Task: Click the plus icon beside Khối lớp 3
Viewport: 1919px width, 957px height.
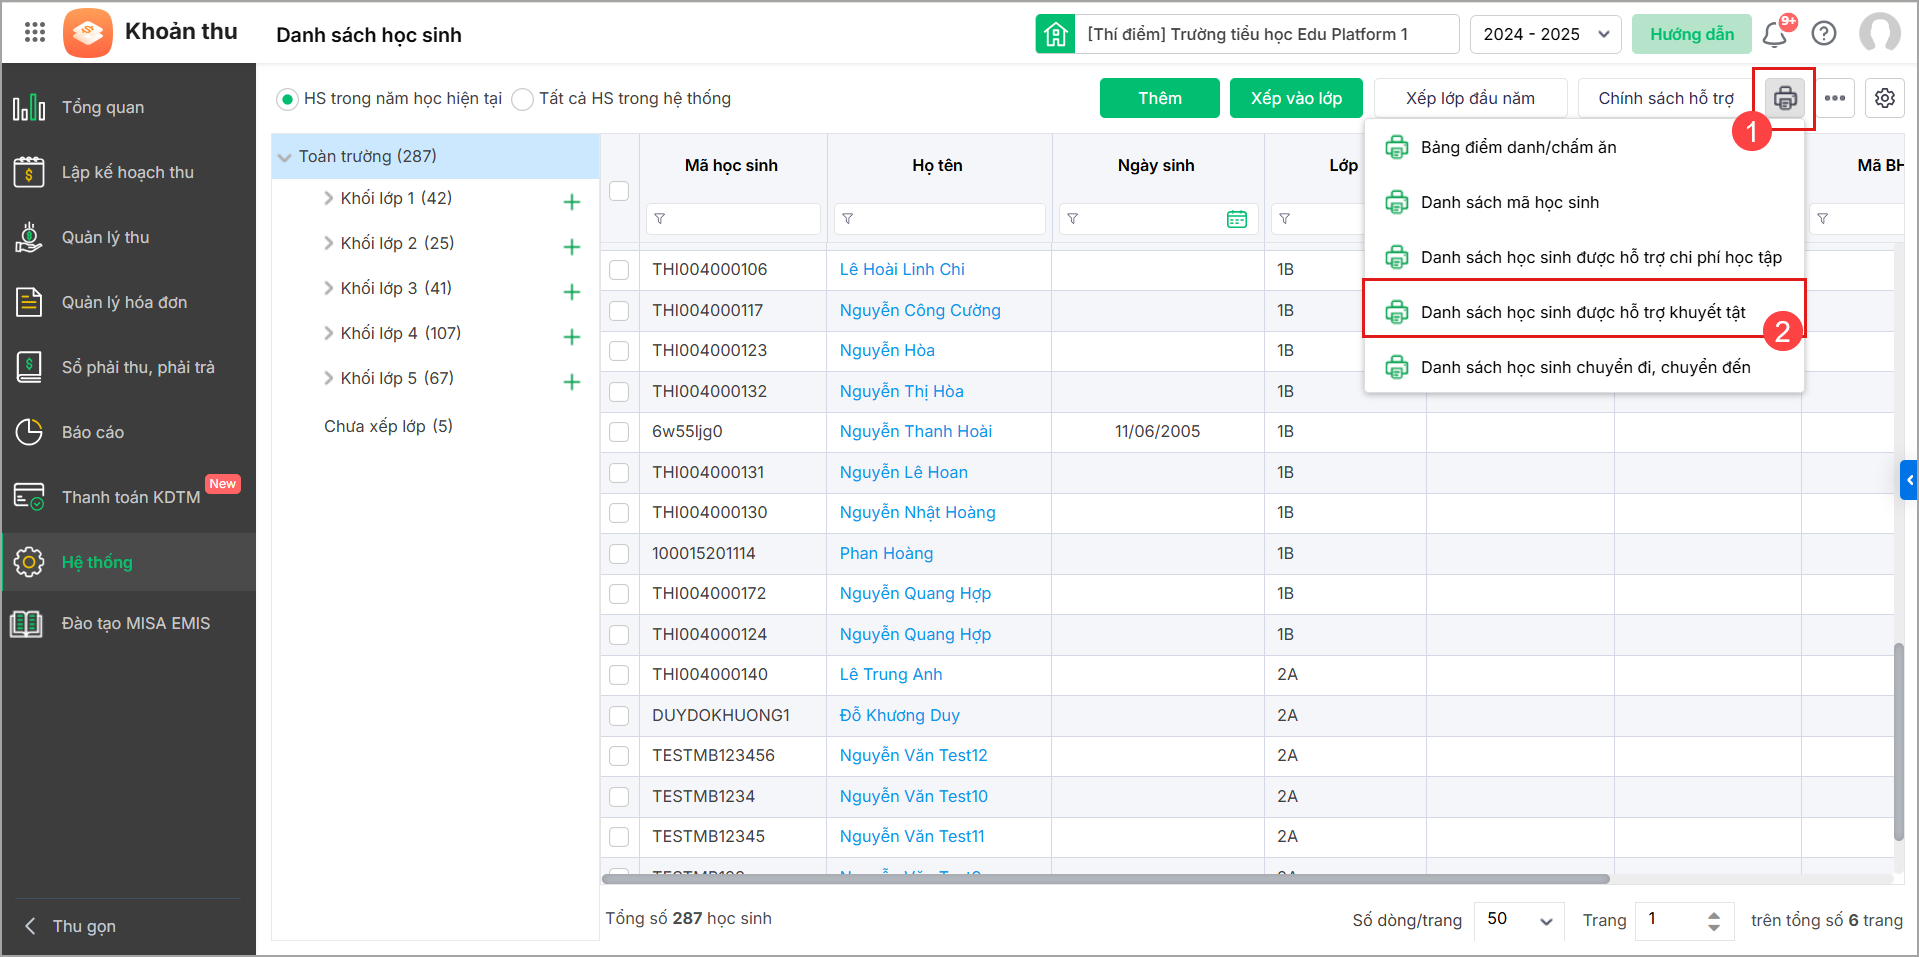Action: coord(572,292)
